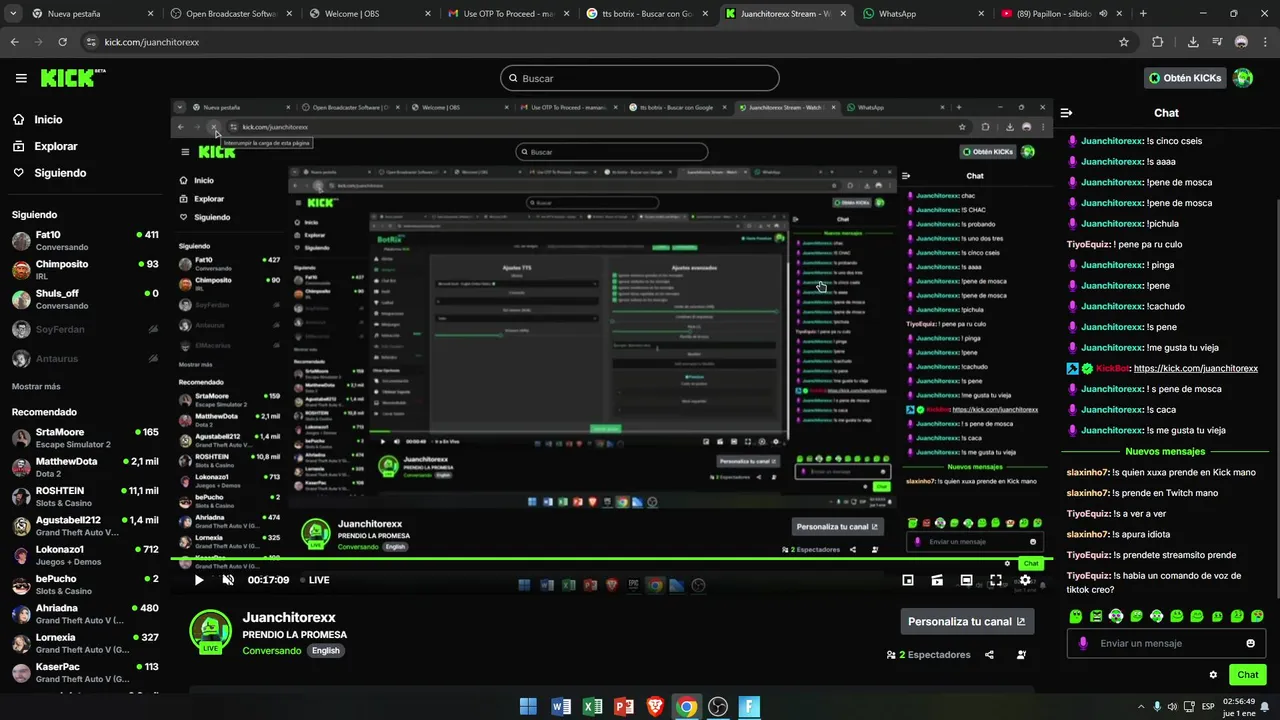Enable mini player mode

(x=908, y=580)
